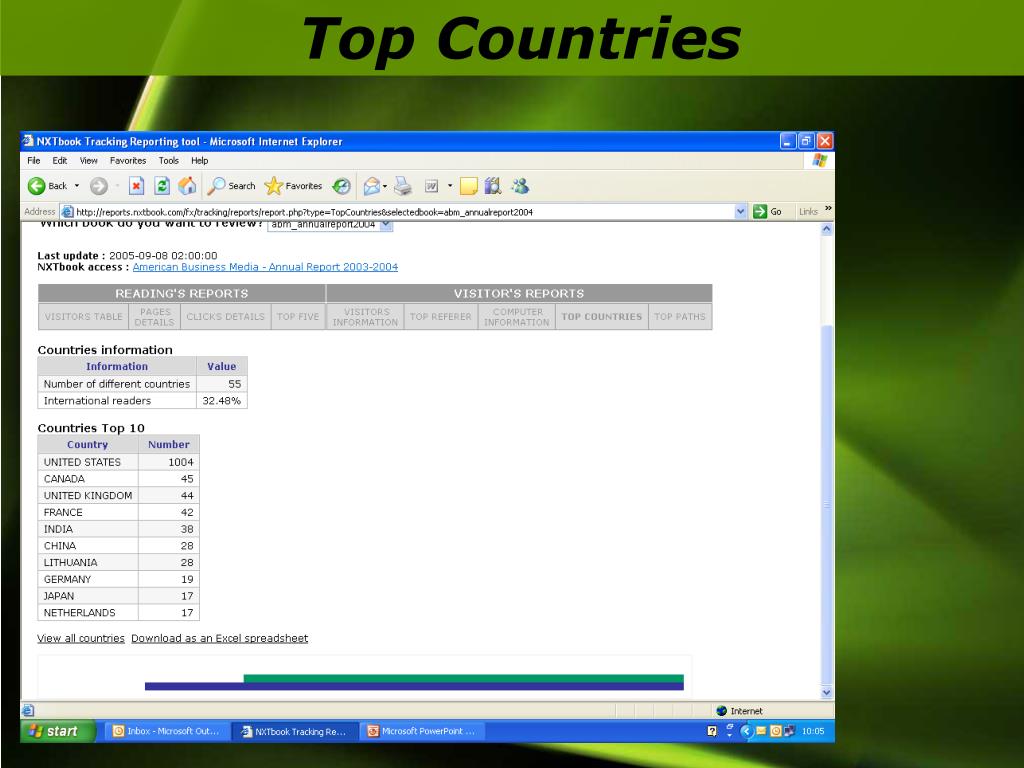Print the page with the printer icon
The height and width of the screenshot is (768, 1024).
tap(403, 186)
